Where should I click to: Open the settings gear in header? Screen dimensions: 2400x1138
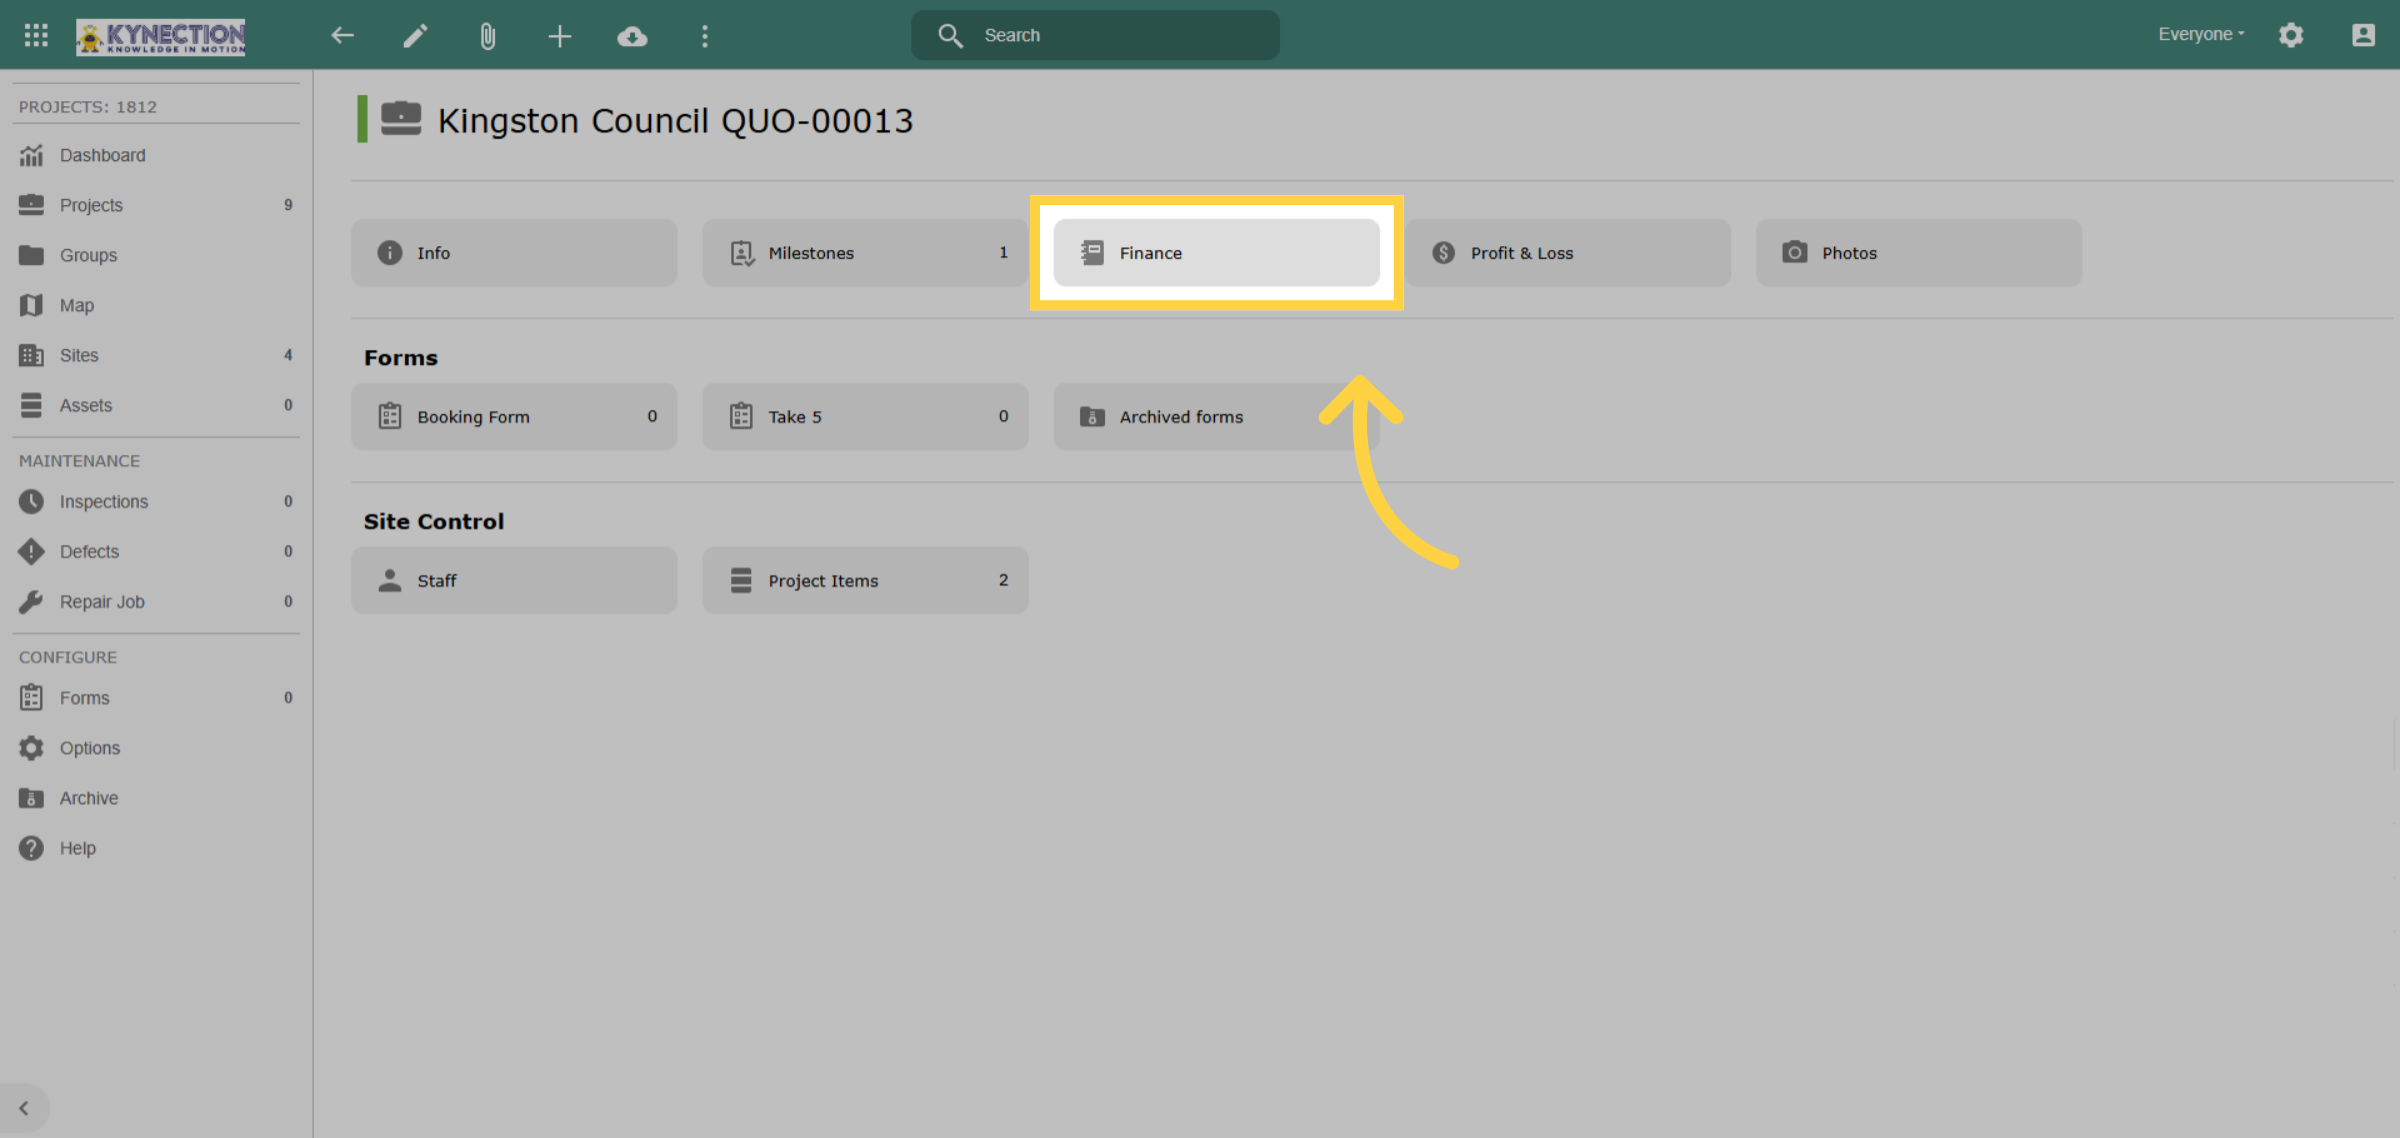(x=2291, y=35)
